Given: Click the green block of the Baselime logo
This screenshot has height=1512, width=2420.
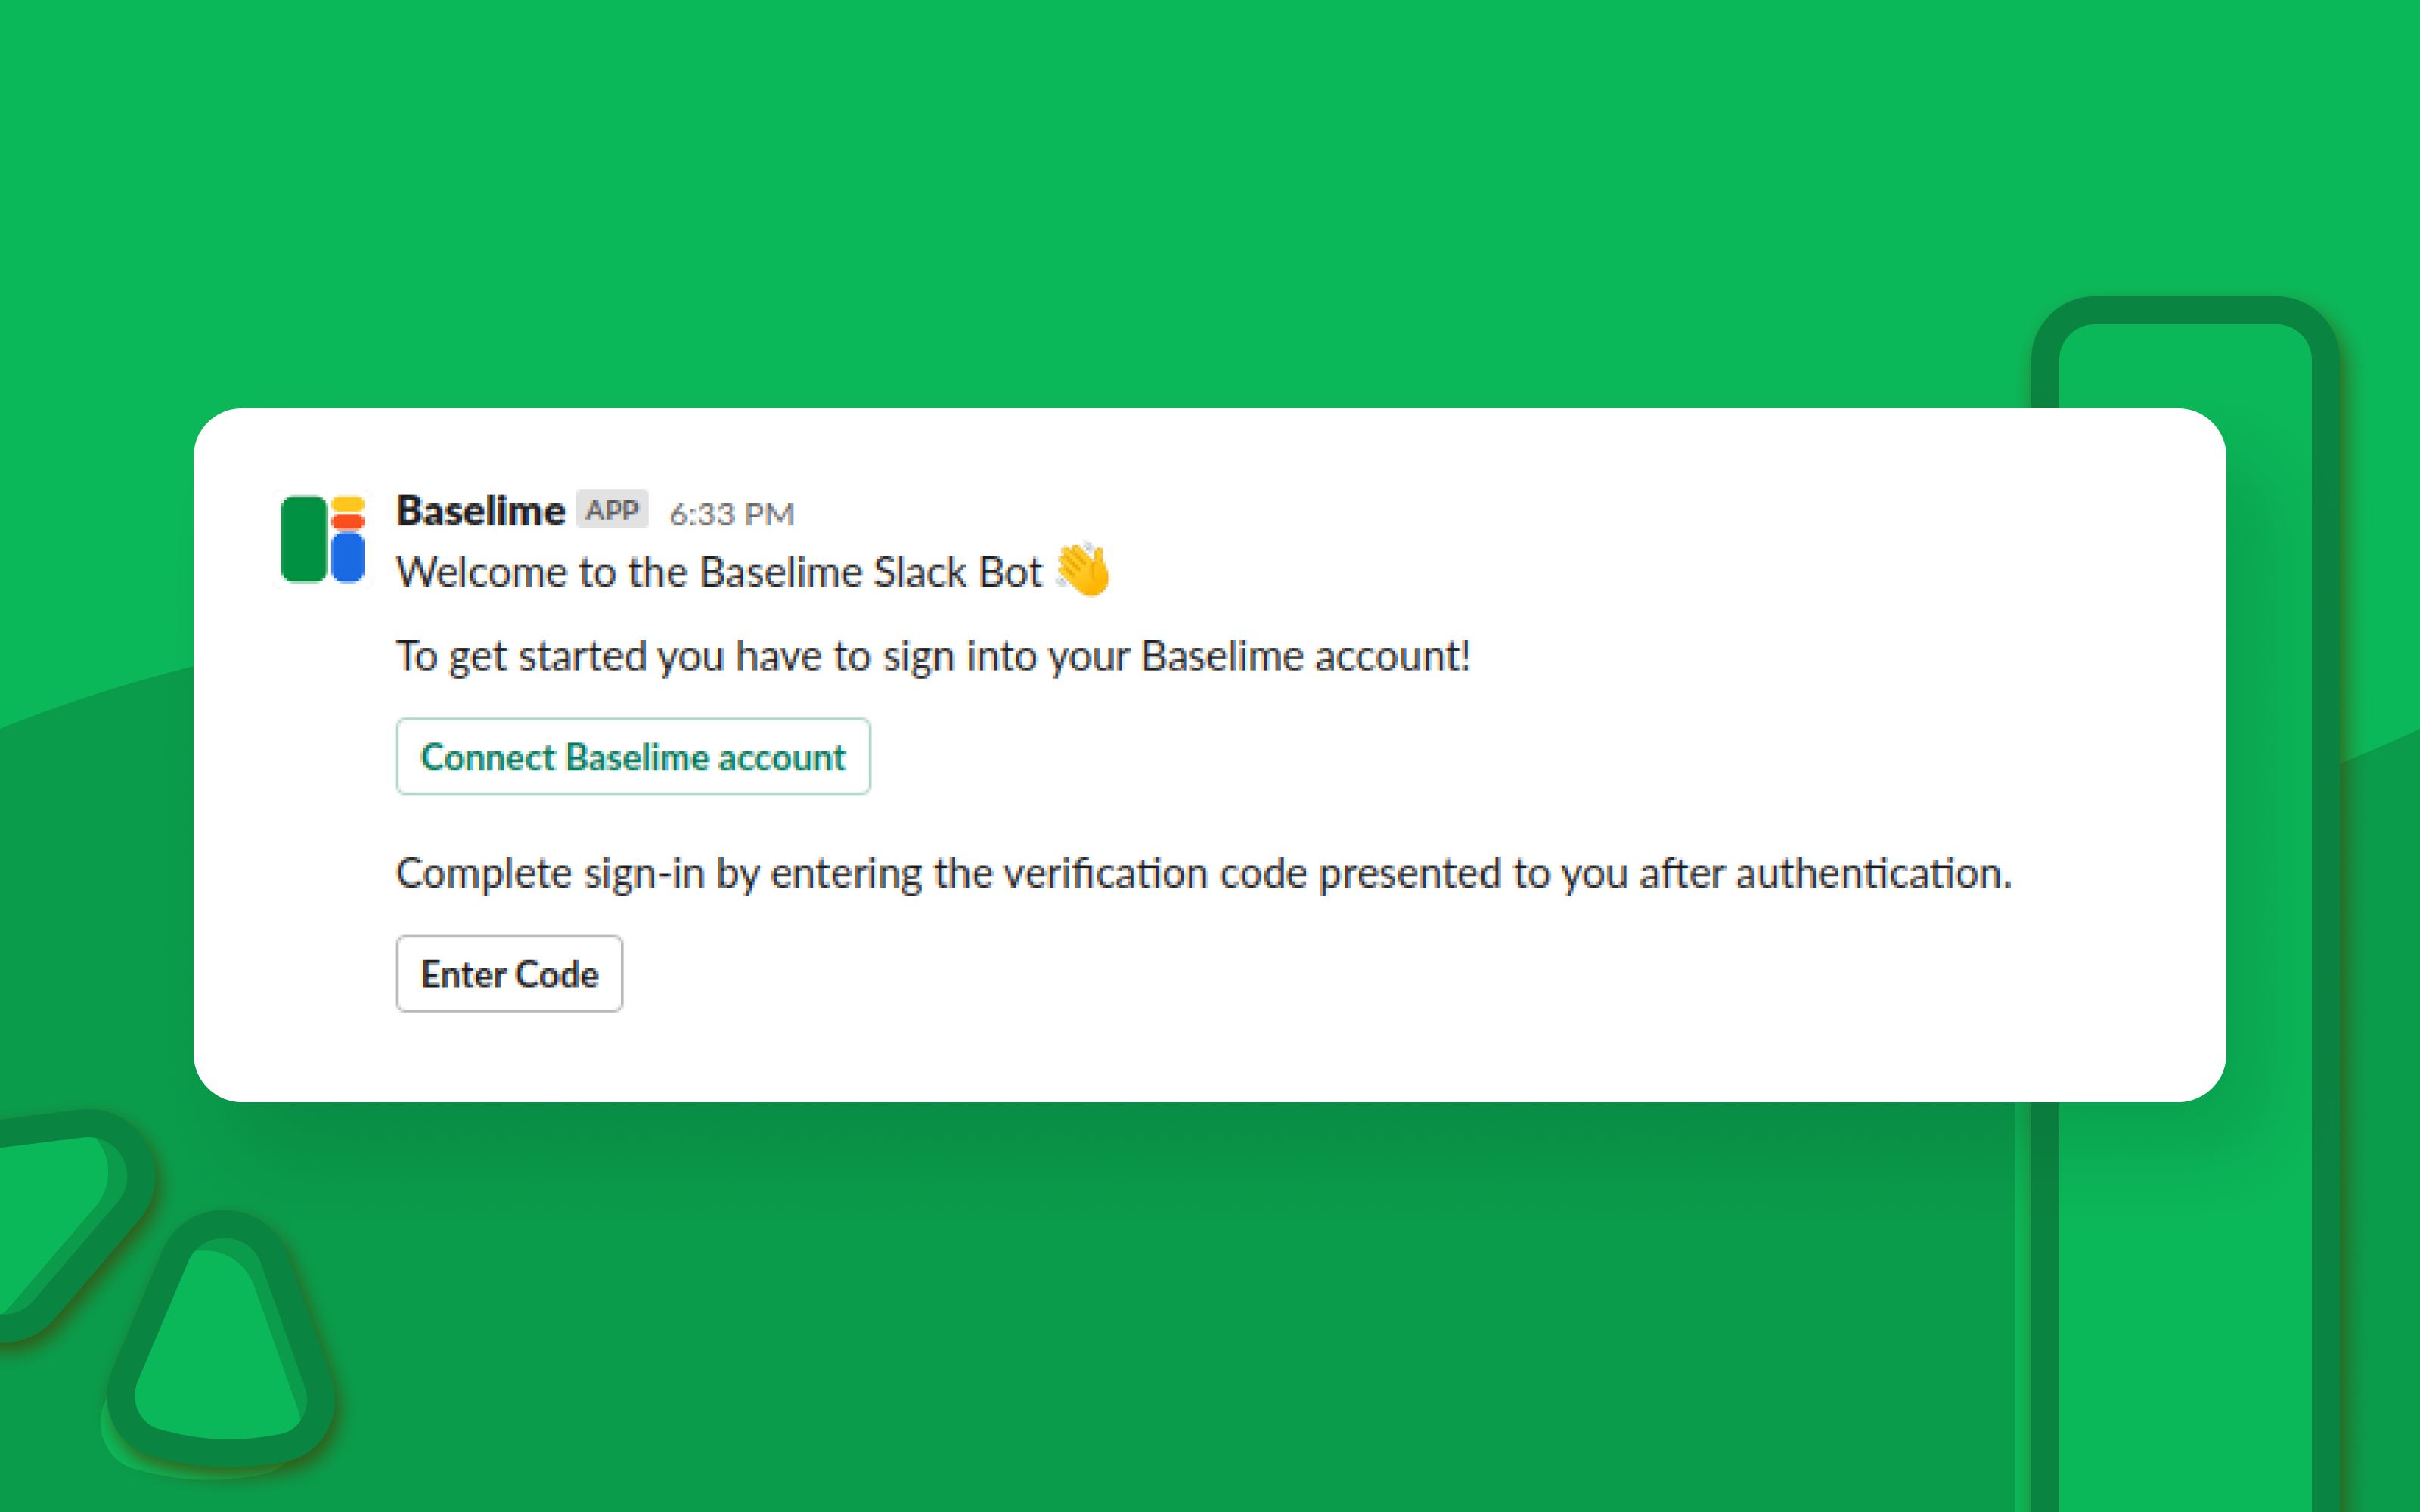Looking at the screenshot, I should 303,540.
